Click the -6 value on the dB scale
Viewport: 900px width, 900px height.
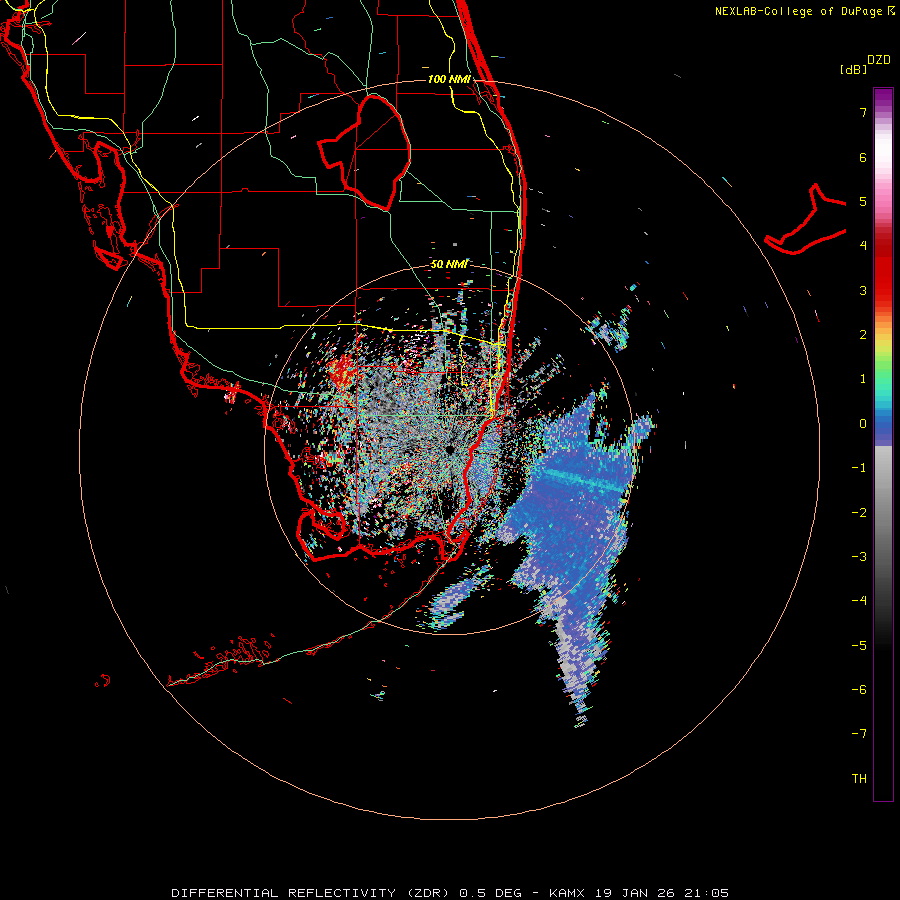pos(859,690)
